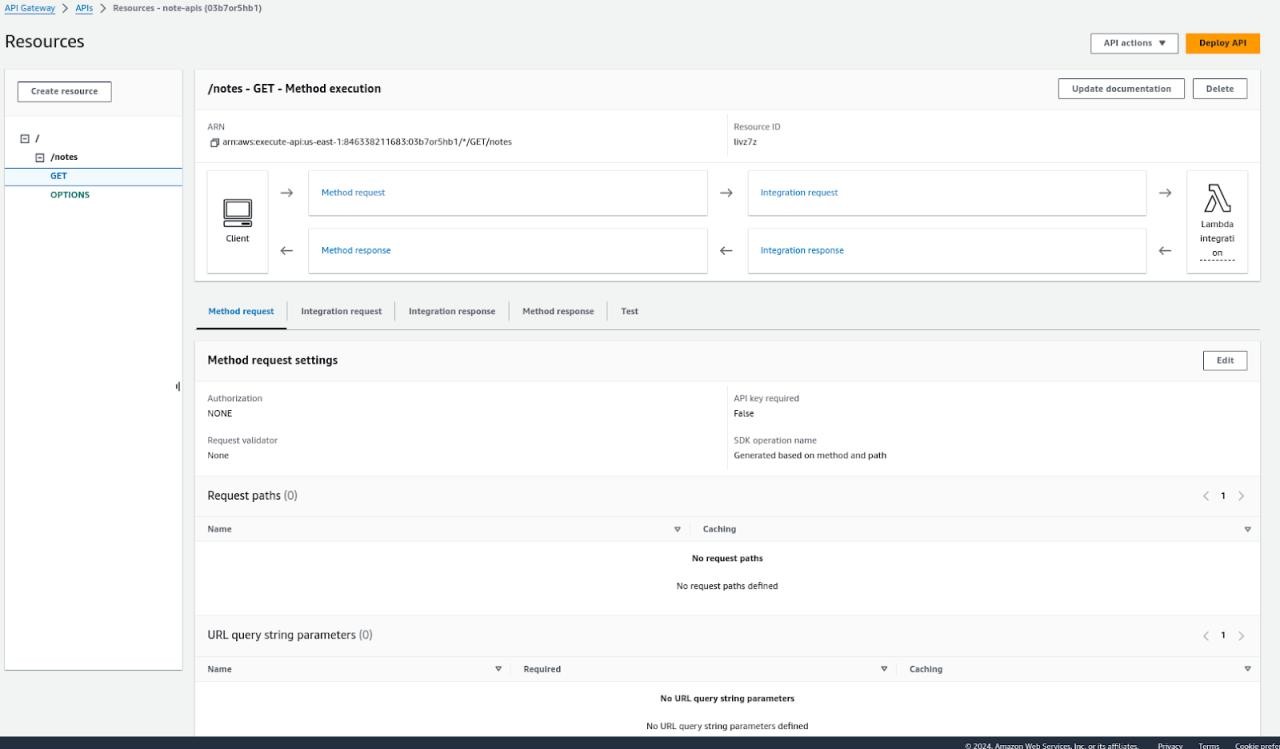Go to next page of Request paths
This screenshot has height=749, width=1280.
pyautogui.click(x=1241, y=496)
